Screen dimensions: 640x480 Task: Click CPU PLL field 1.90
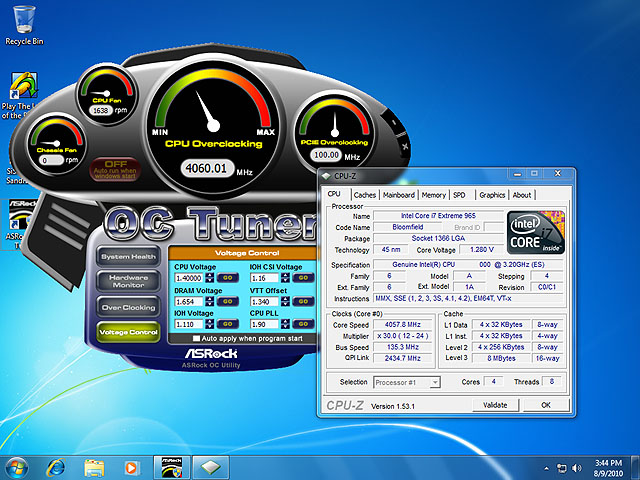click(x=264, y=324)
